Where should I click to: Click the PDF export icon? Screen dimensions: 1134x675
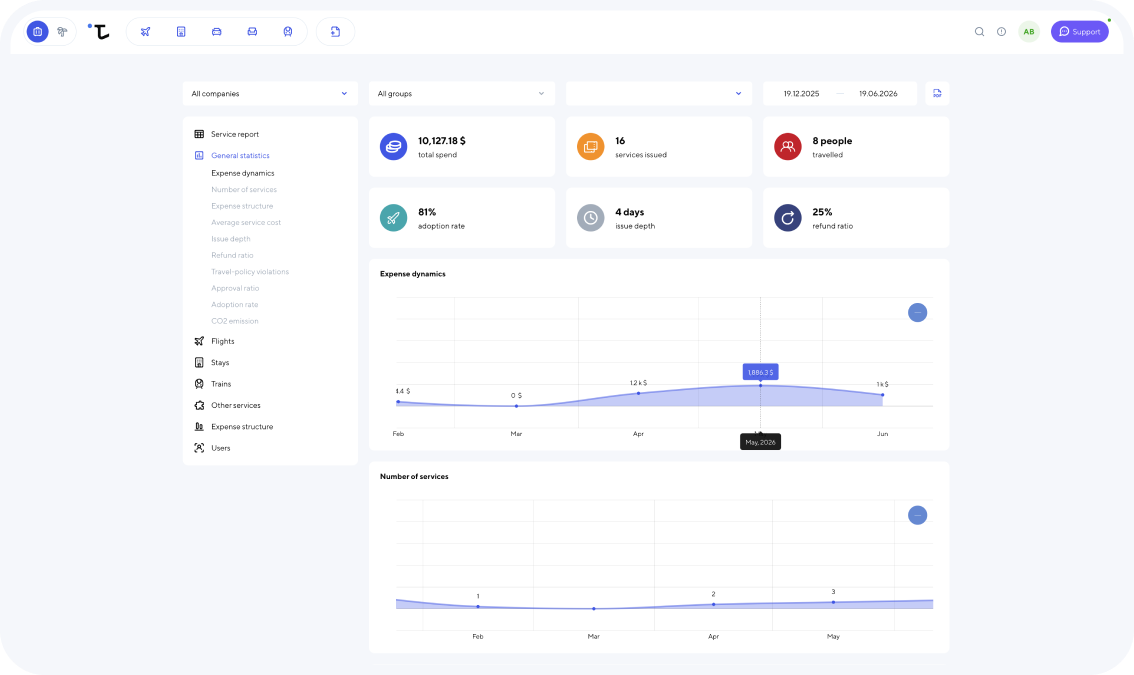tap(937, 93)
